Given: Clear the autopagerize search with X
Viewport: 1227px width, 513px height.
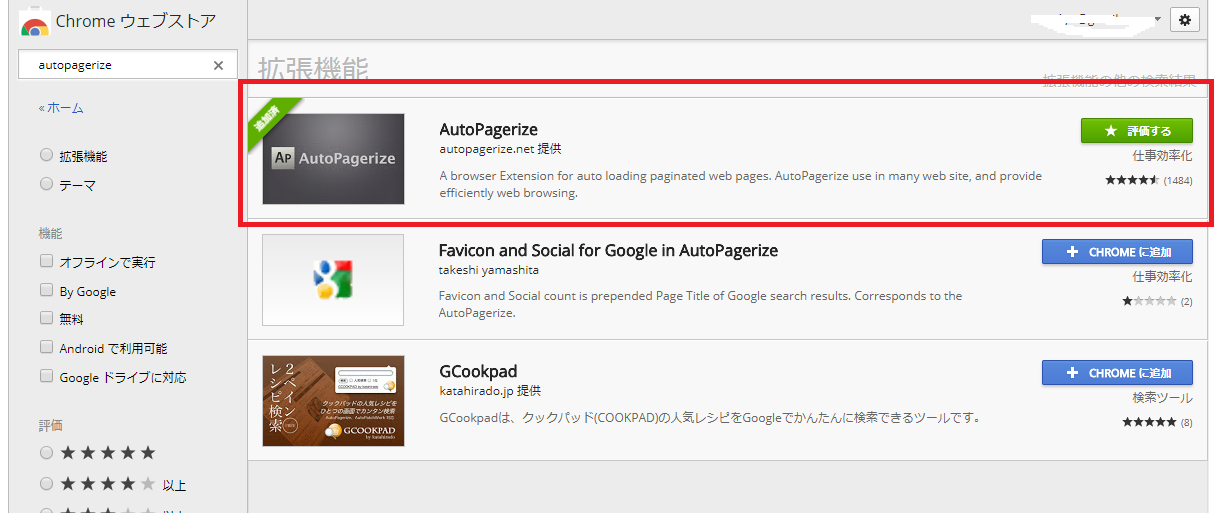Looking at the screenshot, I should tap(218, 65).
